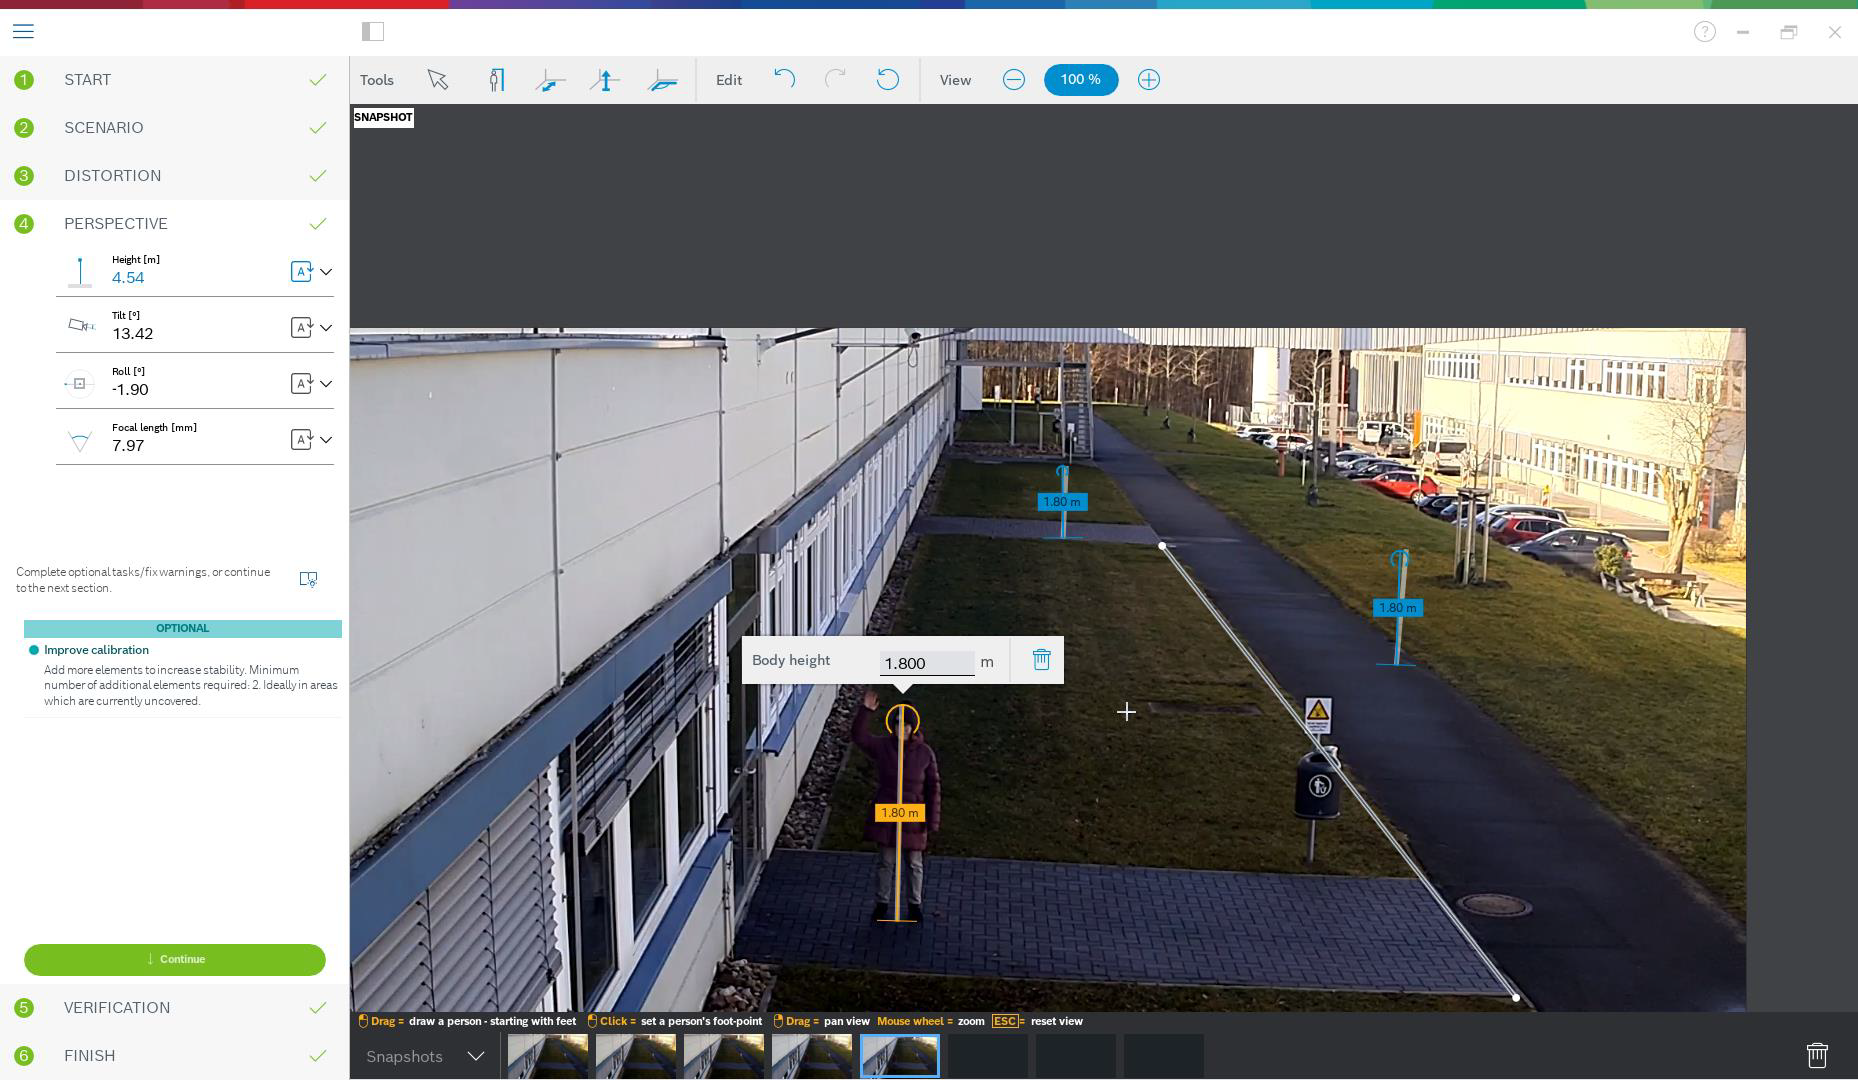Viewport: 1858px width, 1080px height.
Task: Select the vertical height measurement tool
Action: tap(605, 80)
